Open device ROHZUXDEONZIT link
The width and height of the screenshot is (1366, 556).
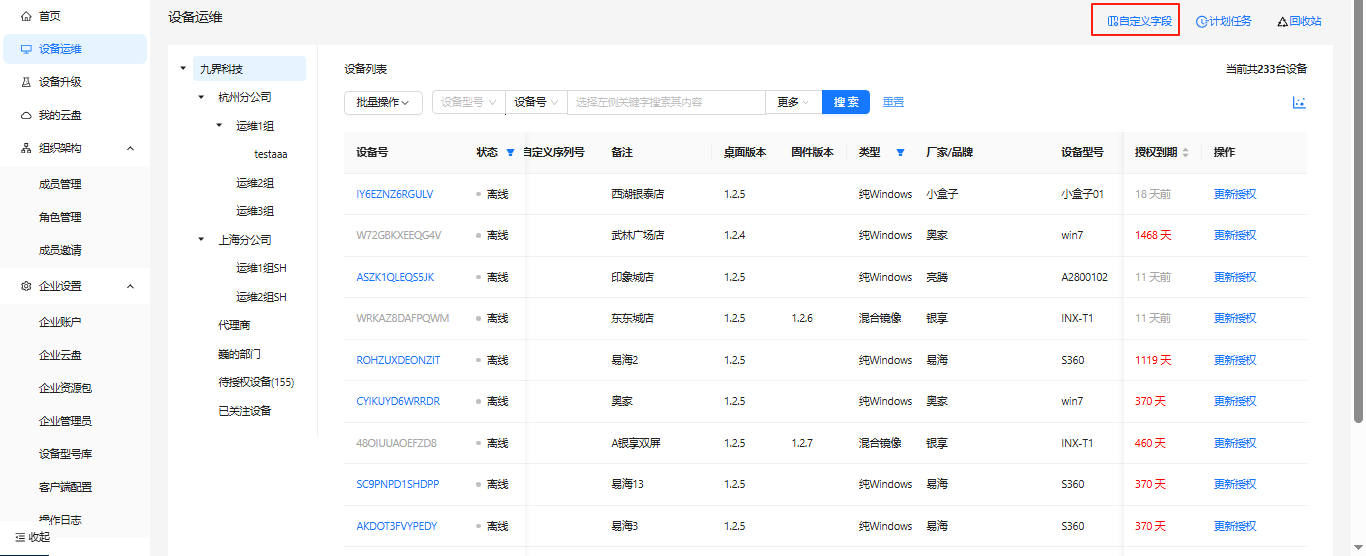coord(398,360)
